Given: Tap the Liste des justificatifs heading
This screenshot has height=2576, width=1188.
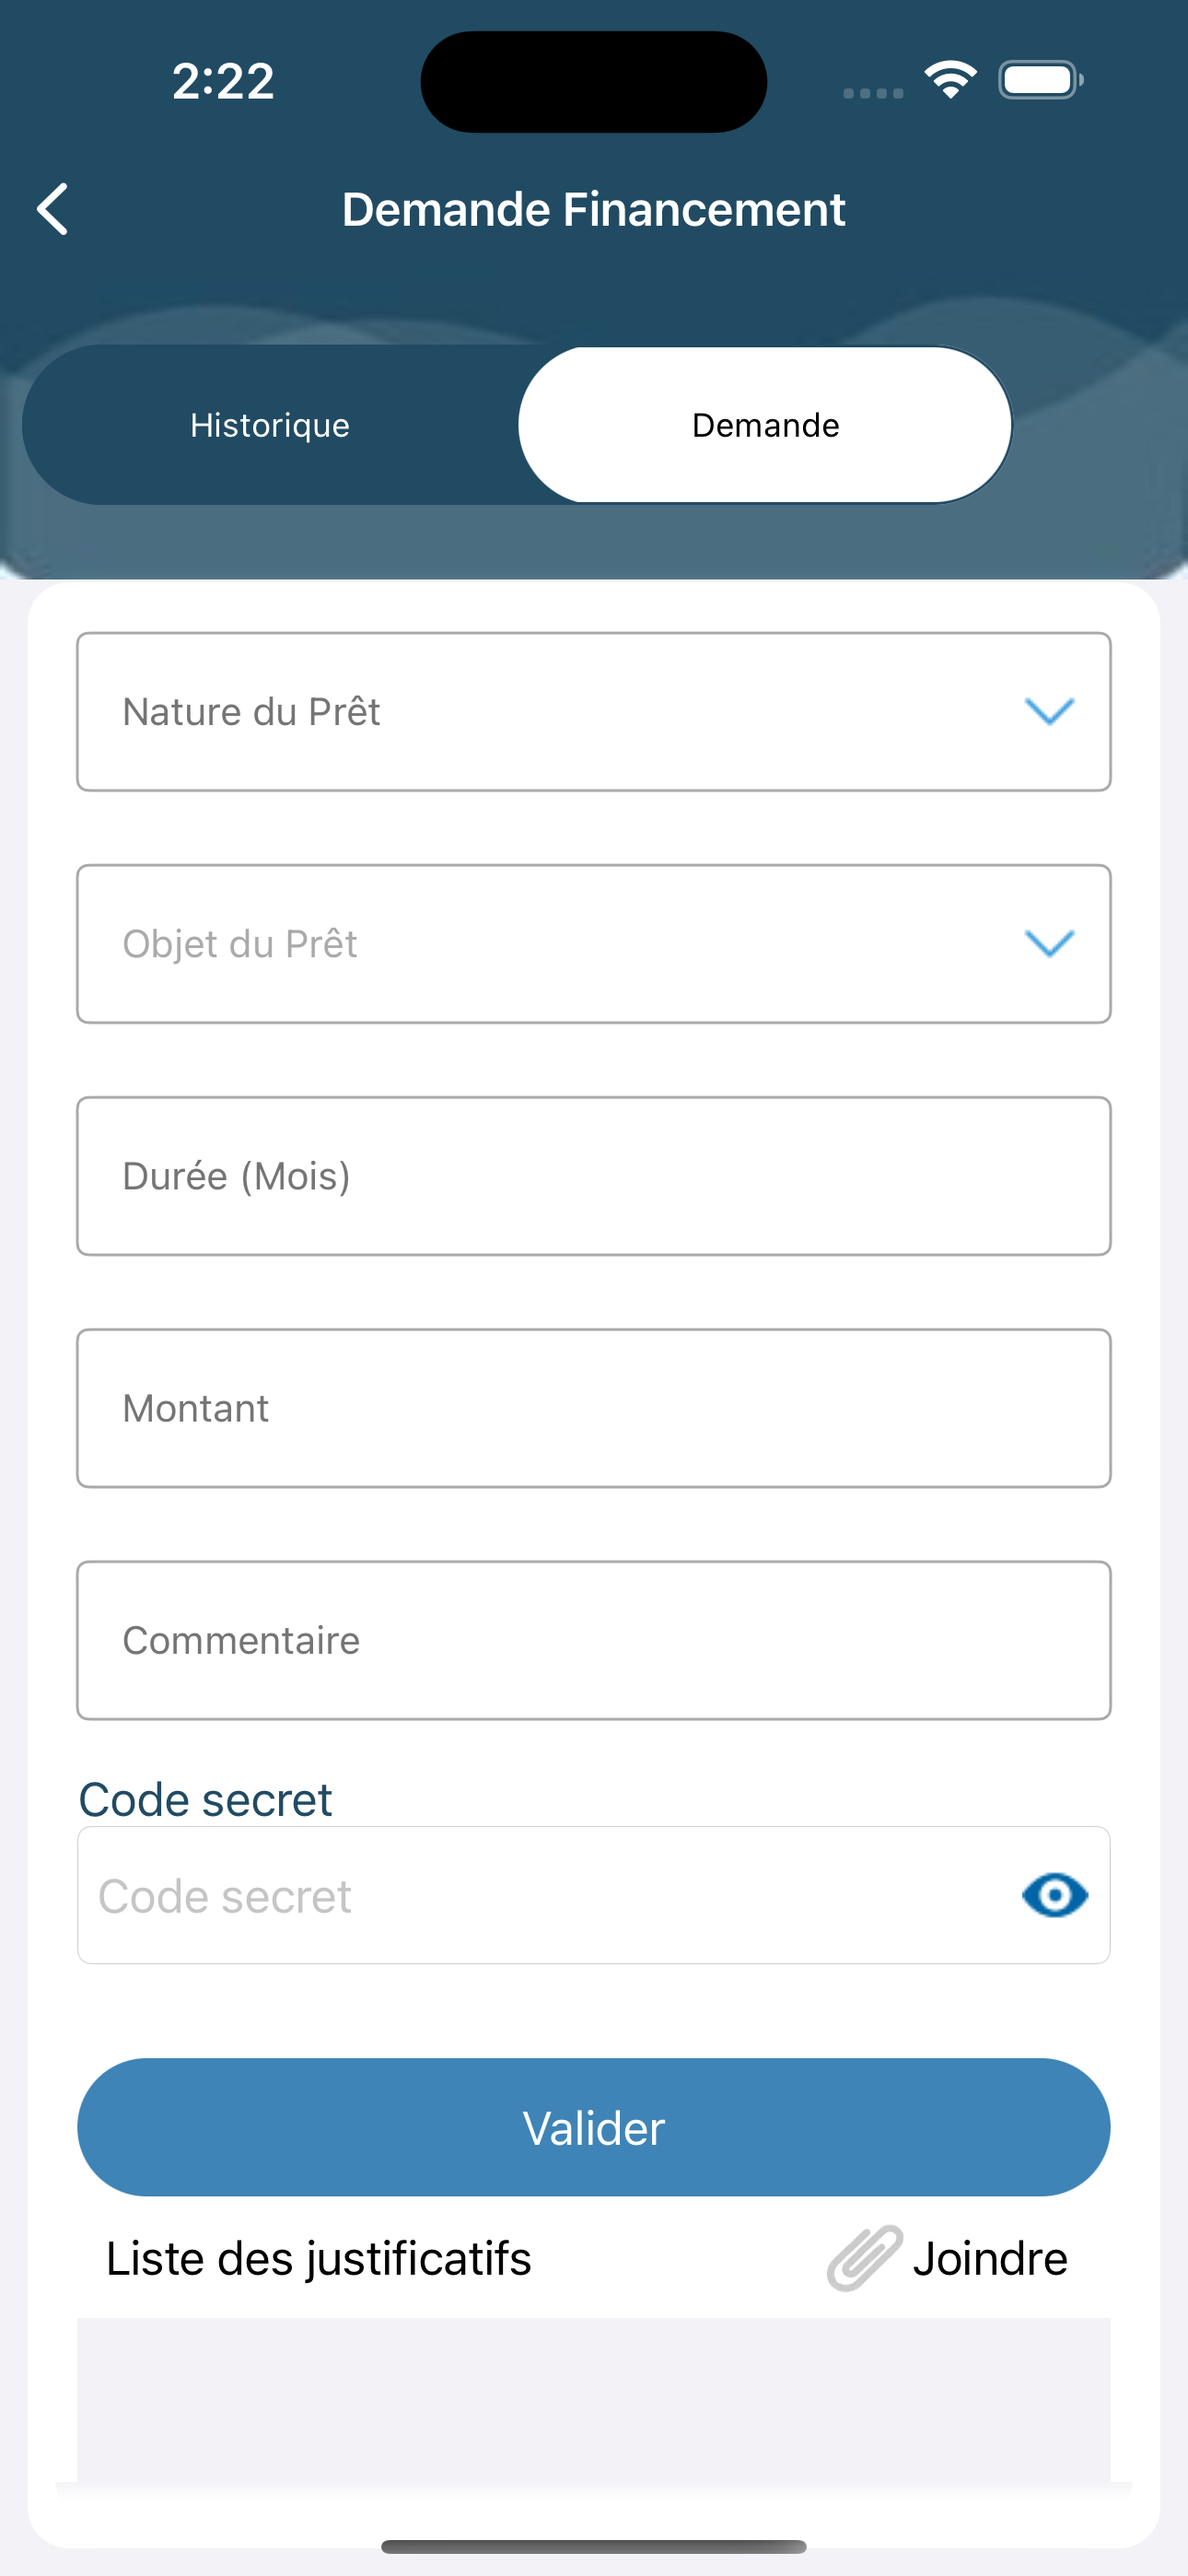Looking at the screenshot, I should click(x=319, y=2259).
